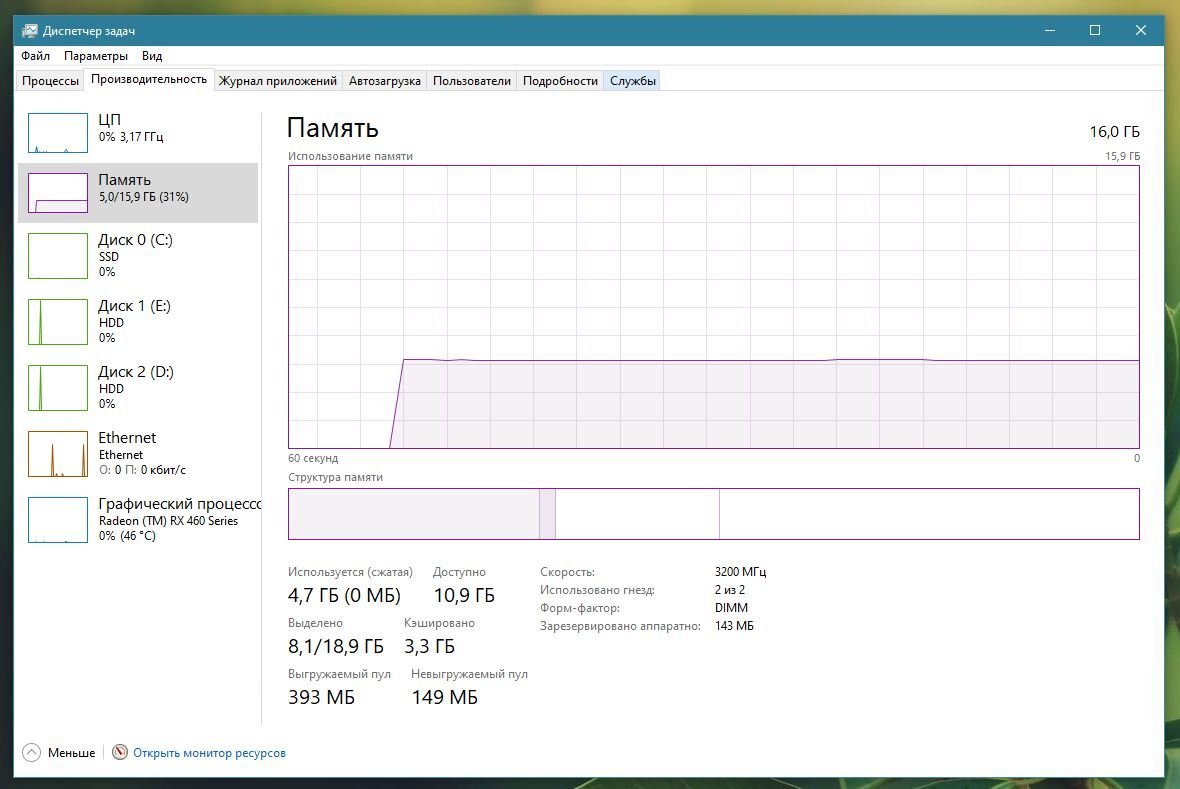The image size is (1180, 789).
Task: Click the 'Открыть монитор ресурсов' link
Action: click(209, 753)
